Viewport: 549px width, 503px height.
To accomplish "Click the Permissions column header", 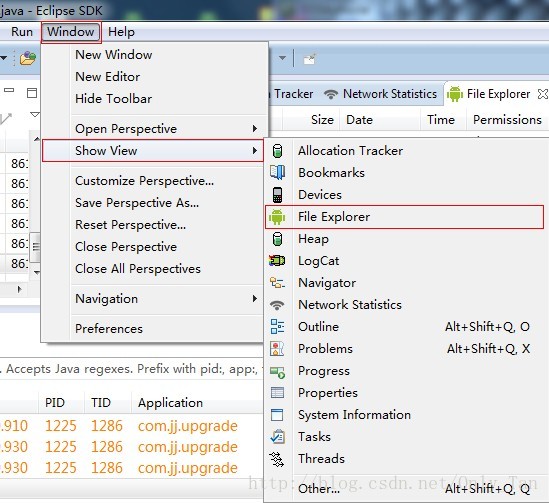I will tap(507, 120).
